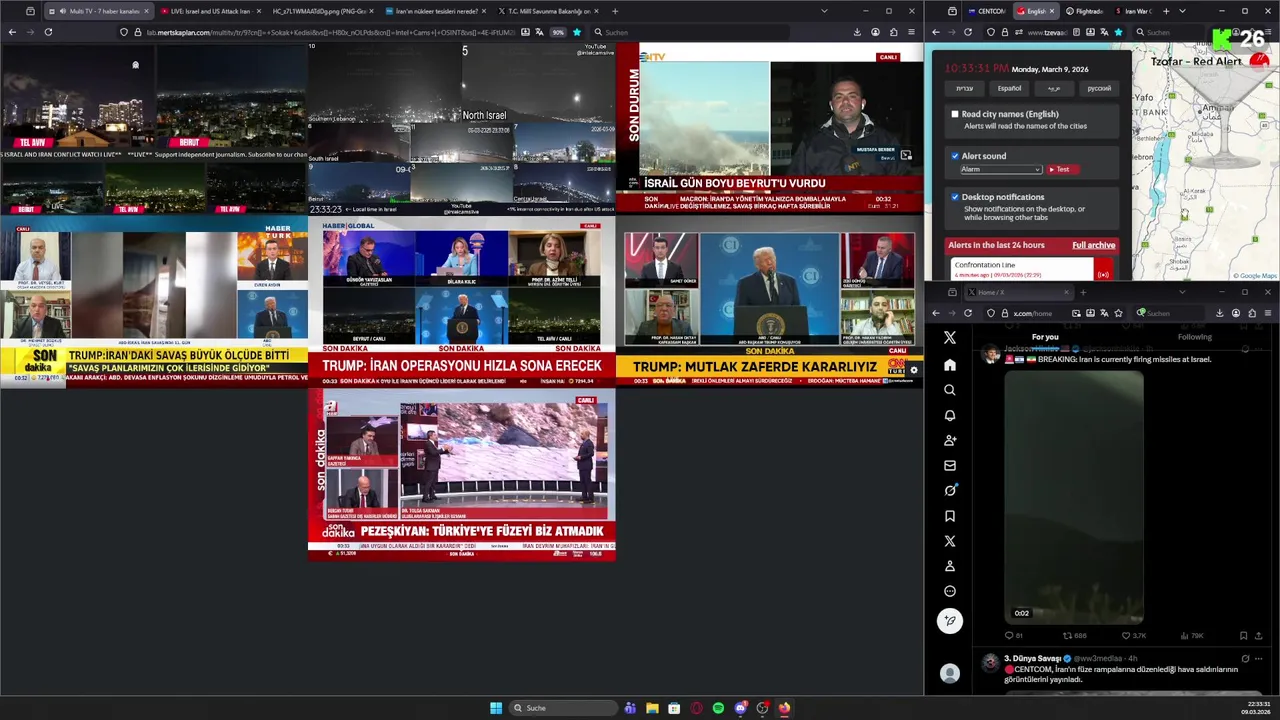Switch to LIVE: Israel and US Attack Iran tab
Viewport: 1280px width, 720px height.
pyautogui.click(x=210, y=11)
